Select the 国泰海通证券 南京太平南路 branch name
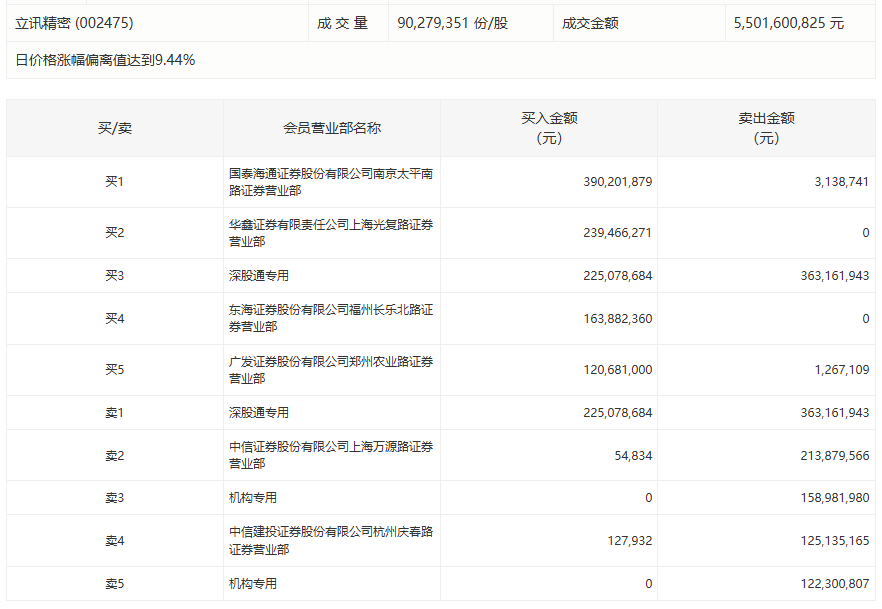This screenshot has width=882, height=609. pos(331,182)
